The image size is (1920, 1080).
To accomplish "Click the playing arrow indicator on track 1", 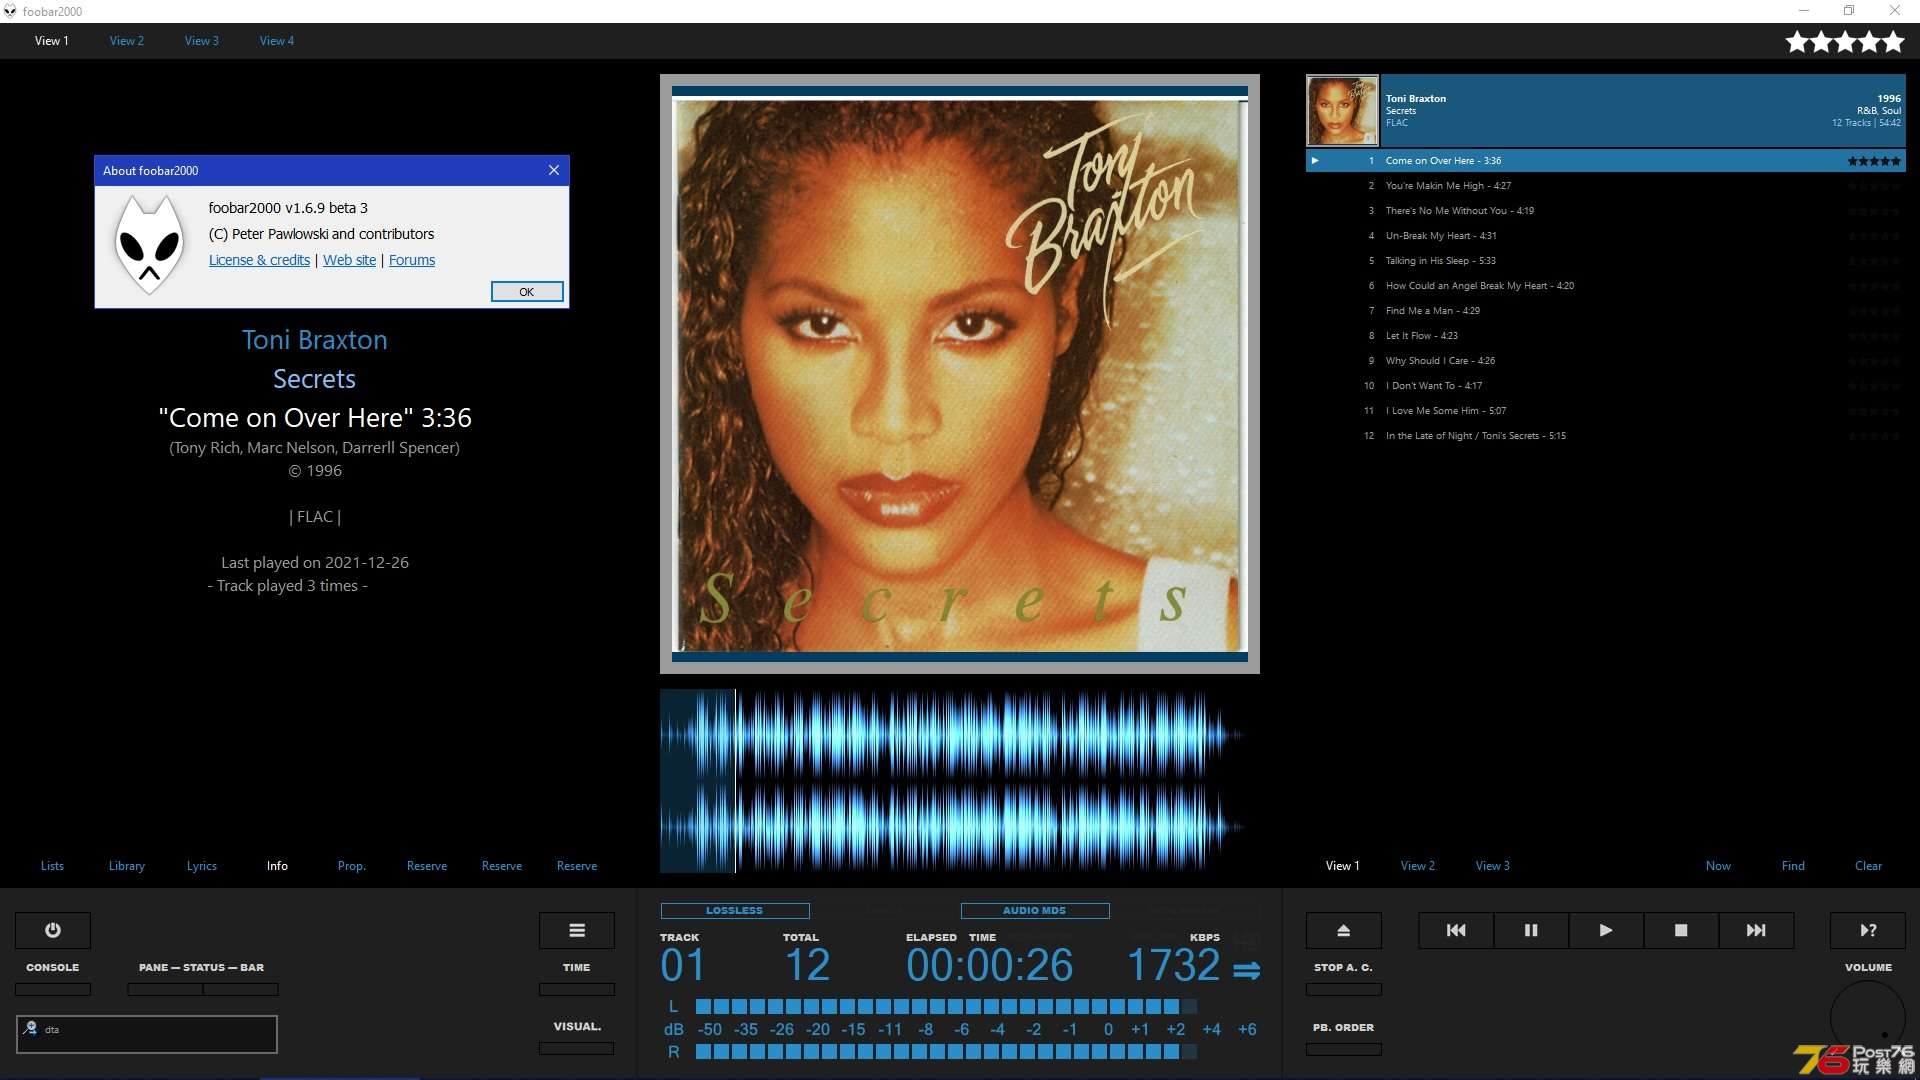I will (x=1315, y=160).
